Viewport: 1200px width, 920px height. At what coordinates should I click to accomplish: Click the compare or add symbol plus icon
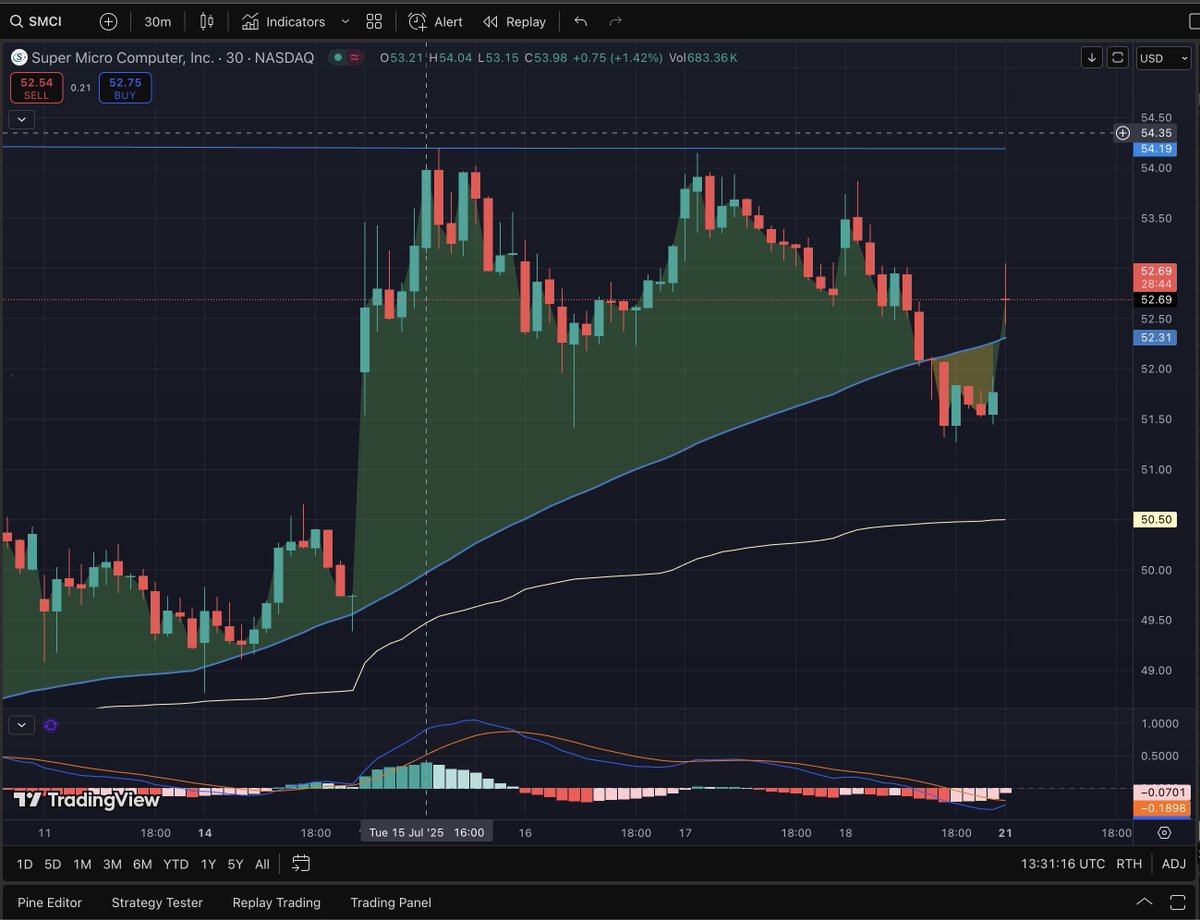108,21
